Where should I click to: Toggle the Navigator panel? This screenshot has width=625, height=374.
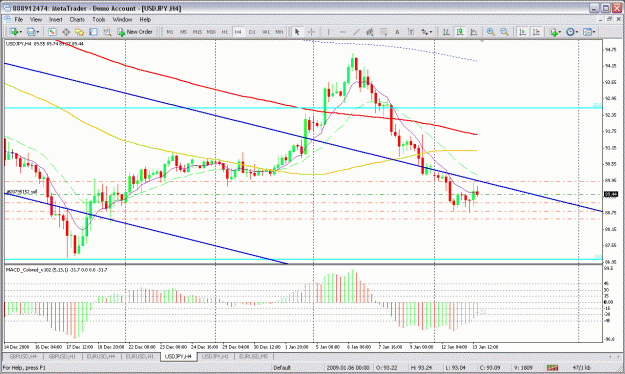79,32
